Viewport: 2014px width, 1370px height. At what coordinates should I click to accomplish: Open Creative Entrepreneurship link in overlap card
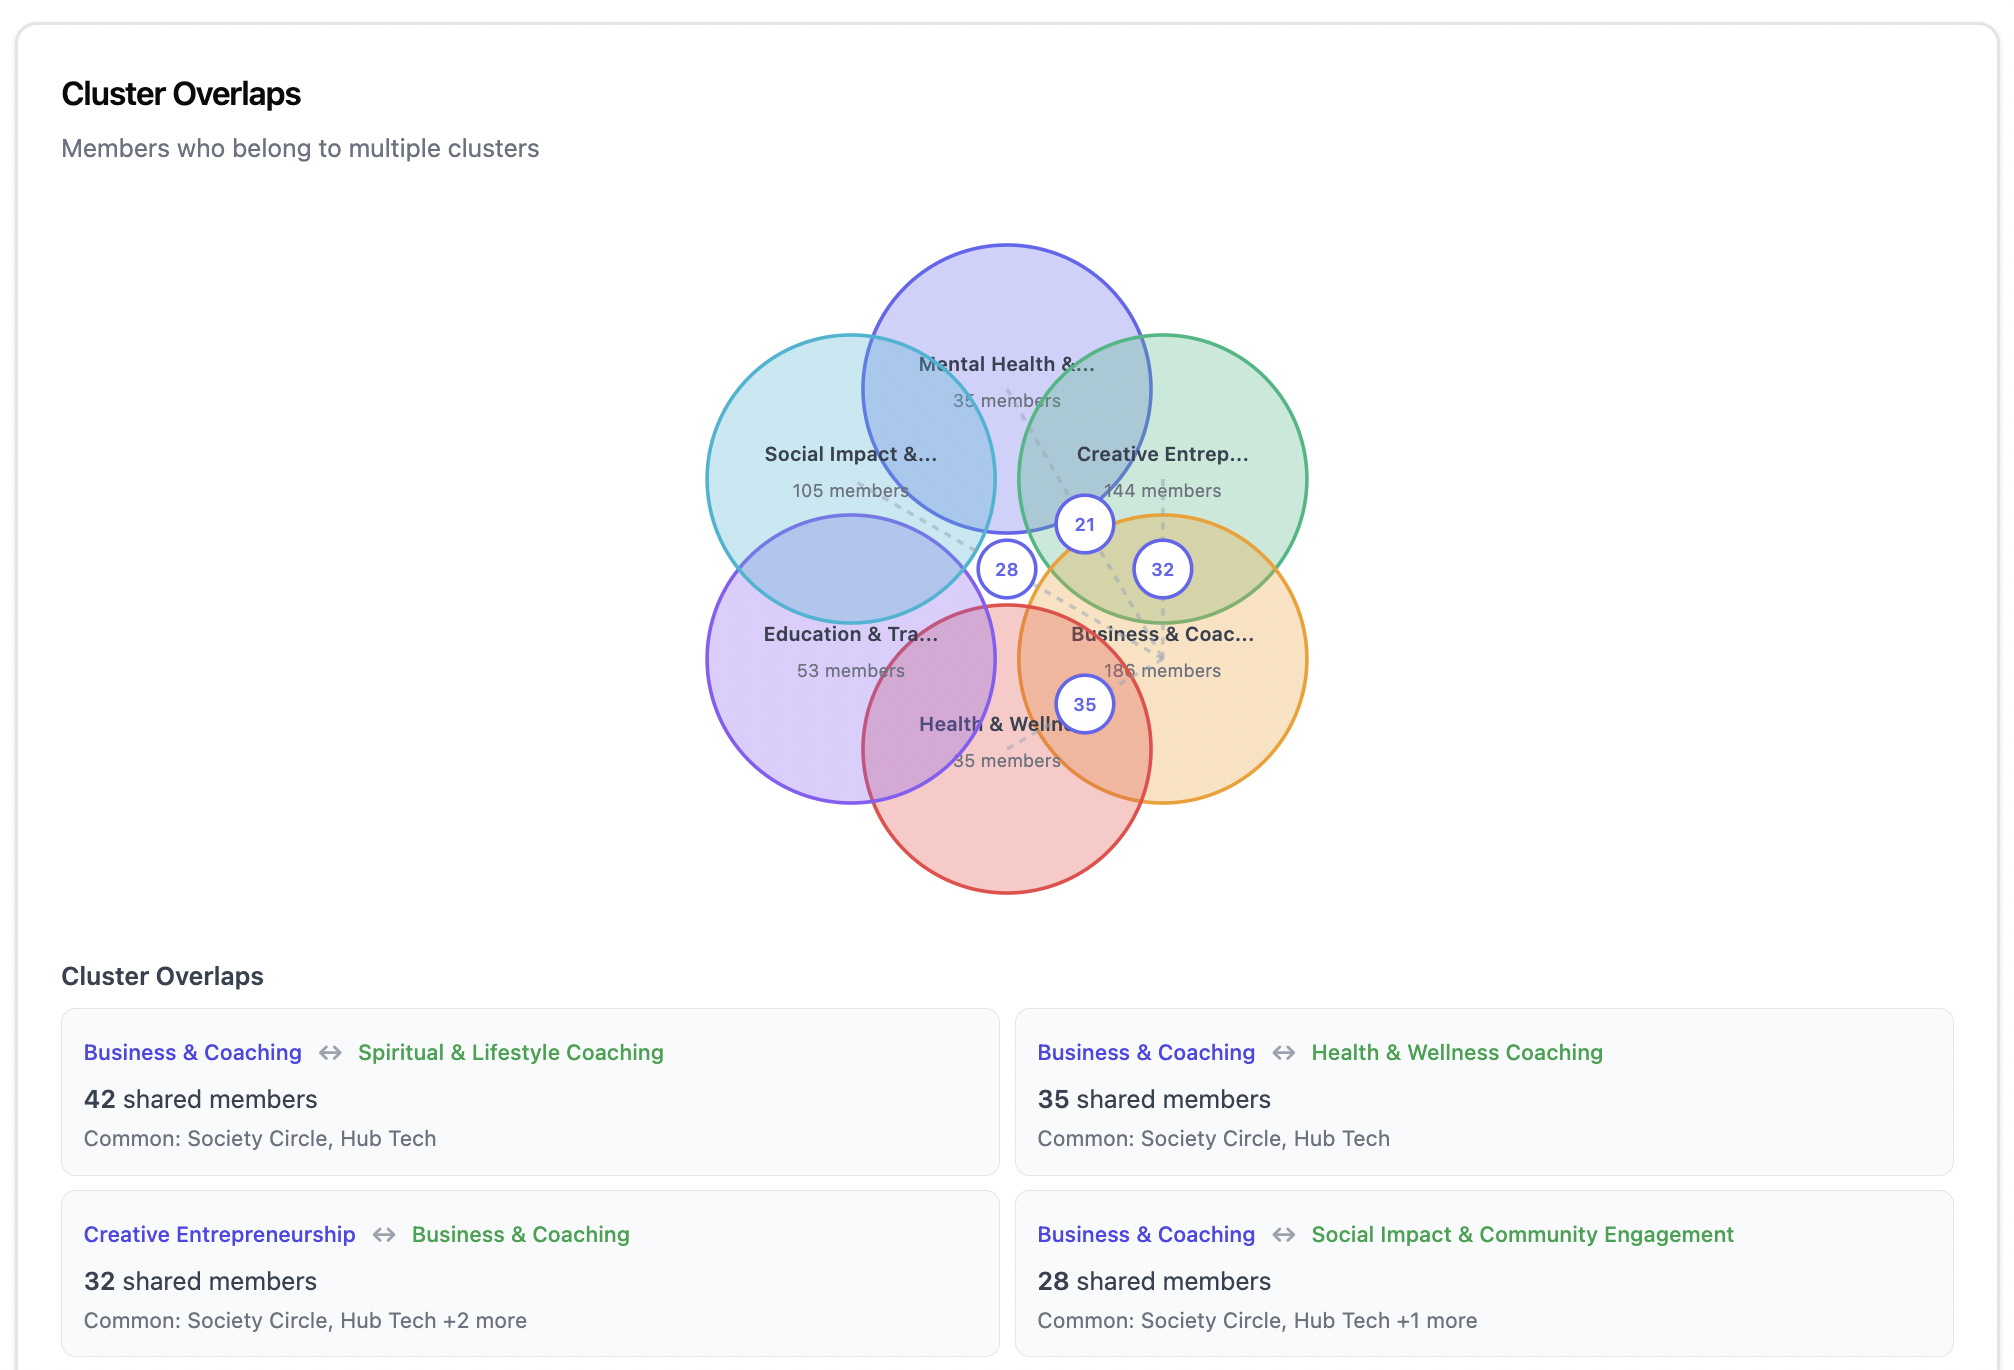point(219,1235)
